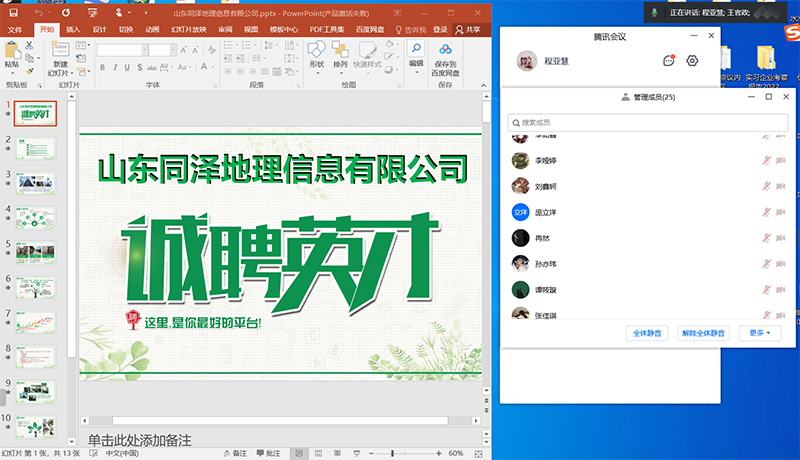This screenshot has width=800, height=460.
Task: Open the 插入 ribbon tab
Action: pyautogui.click(x=73, y=30)
